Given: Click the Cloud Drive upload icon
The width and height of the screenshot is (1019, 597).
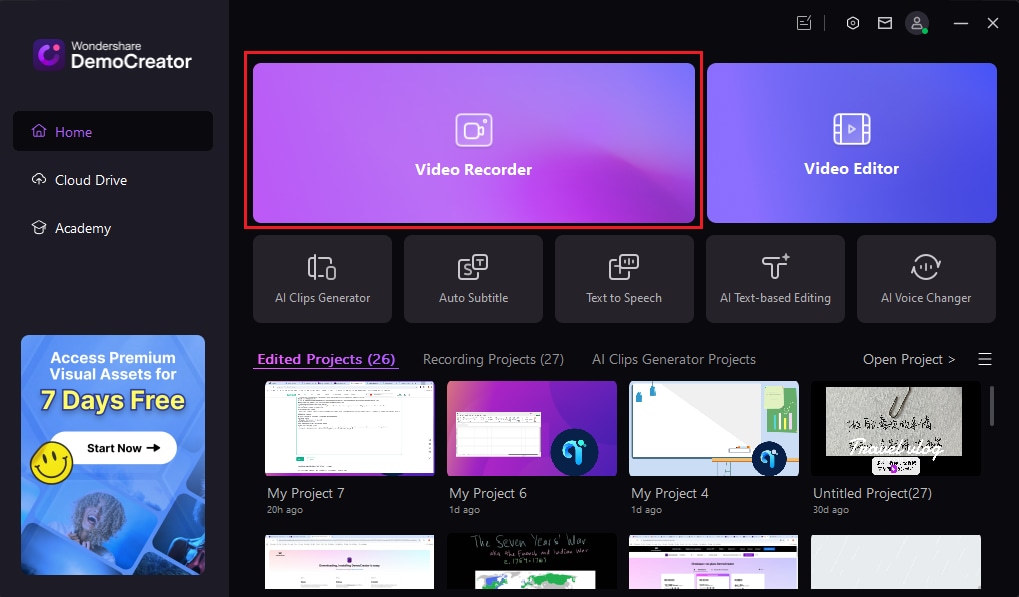Looking at the screenshot, I should (39, 179).
